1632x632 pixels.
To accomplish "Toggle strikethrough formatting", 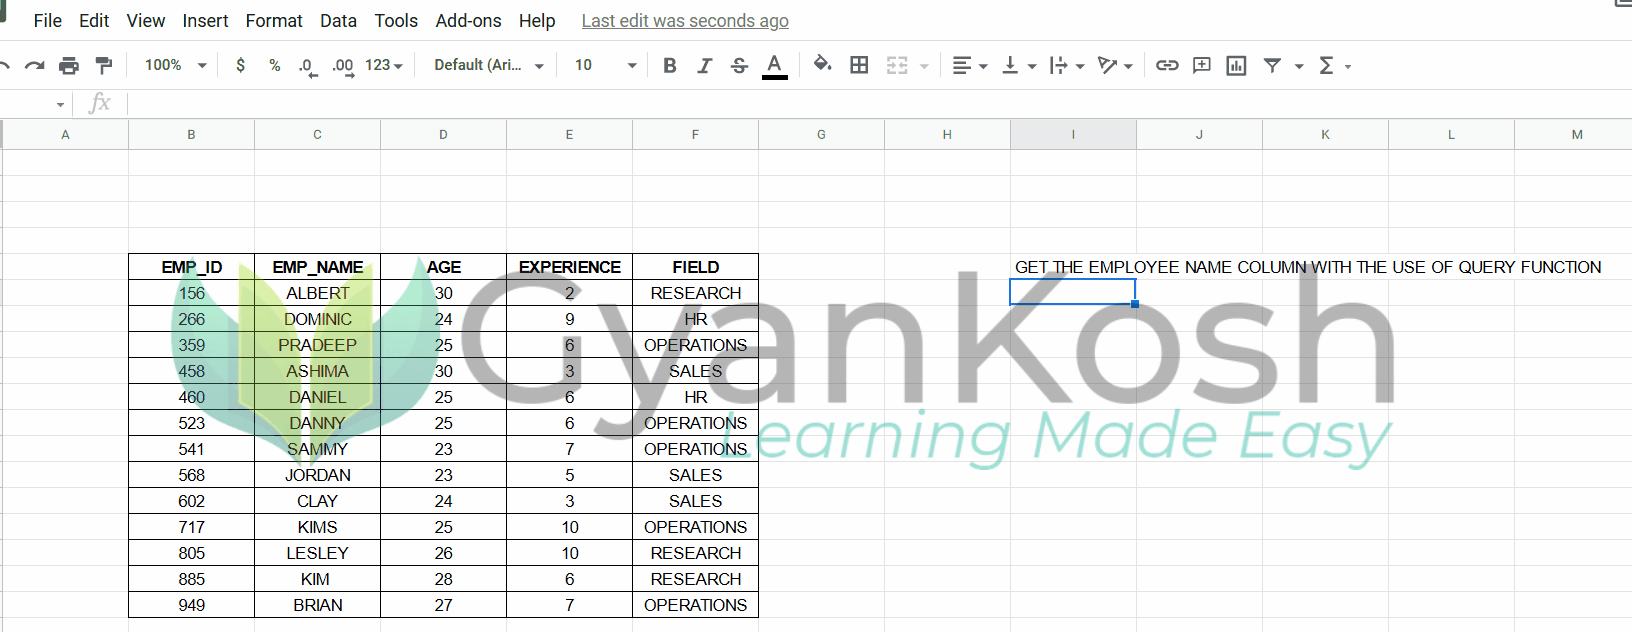I will 739,65.
